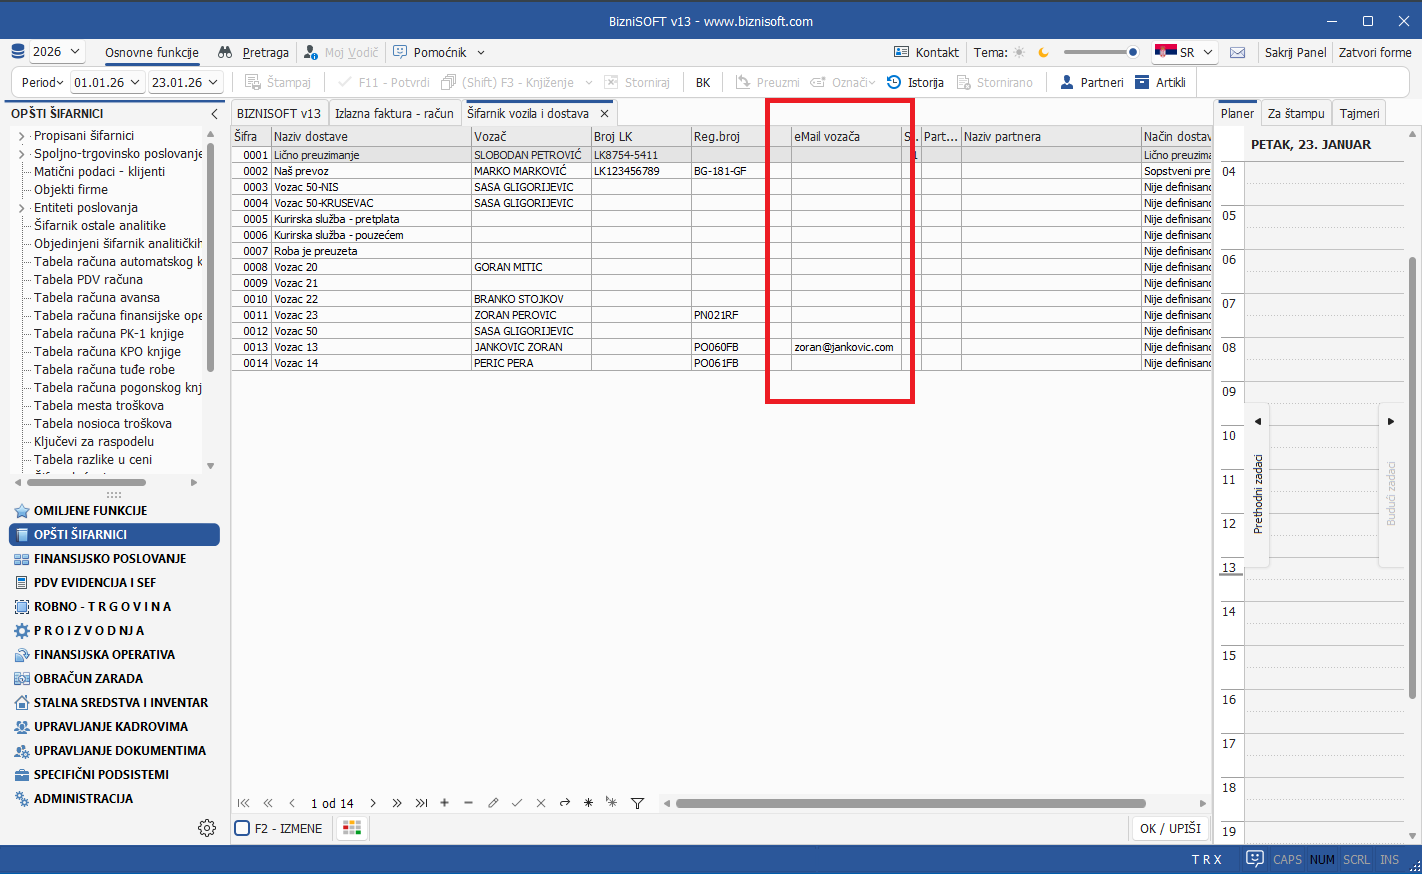
Task: Open the SR language dropdown
Action: point(1184,52)
